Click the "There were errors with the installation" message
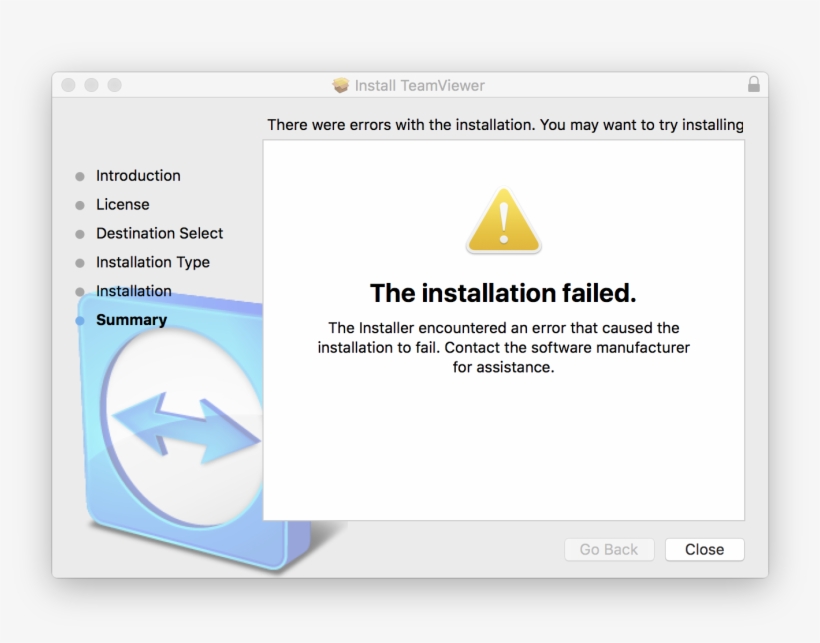This screenshot has height=643, width=820. (x=505, y=125)
